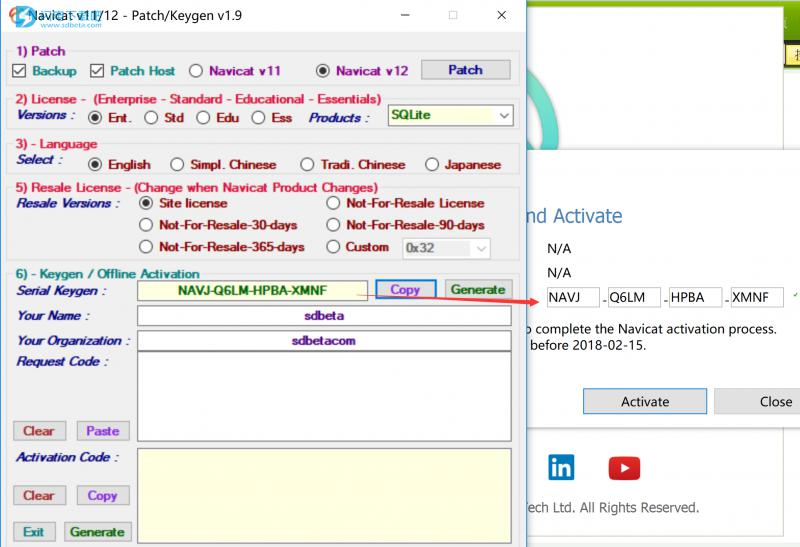The image size is (800, 547).
Task: Choose the Ess version option
Action: [258, 118]
